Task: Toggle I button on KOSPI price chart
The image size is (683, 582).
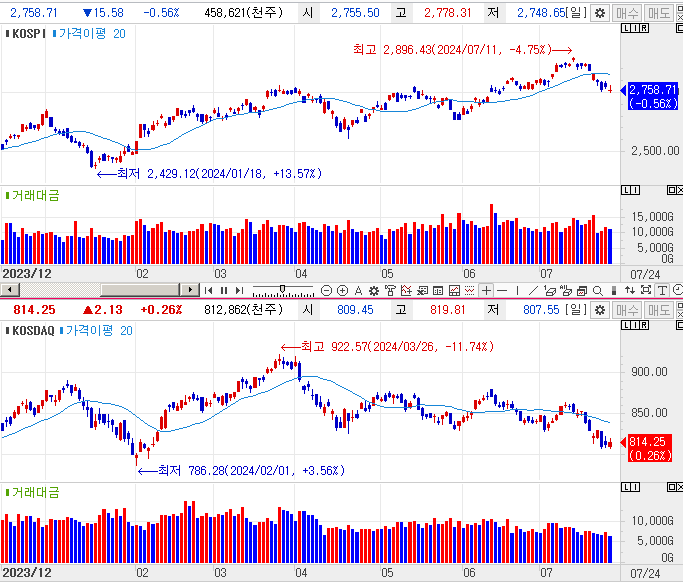Action: click(635, 28)
